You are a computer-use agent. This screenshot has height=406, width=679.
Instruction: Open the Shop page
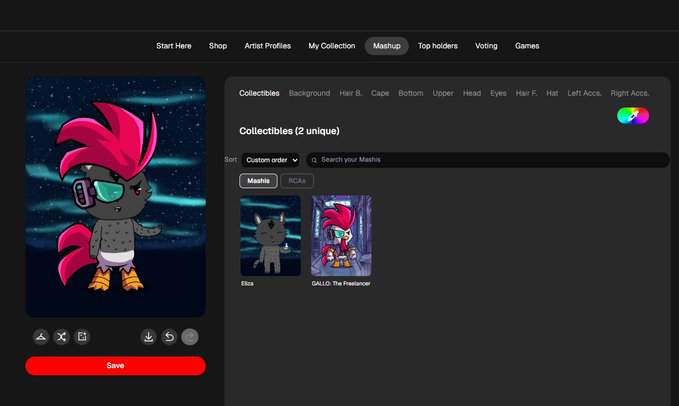[218, 46]
